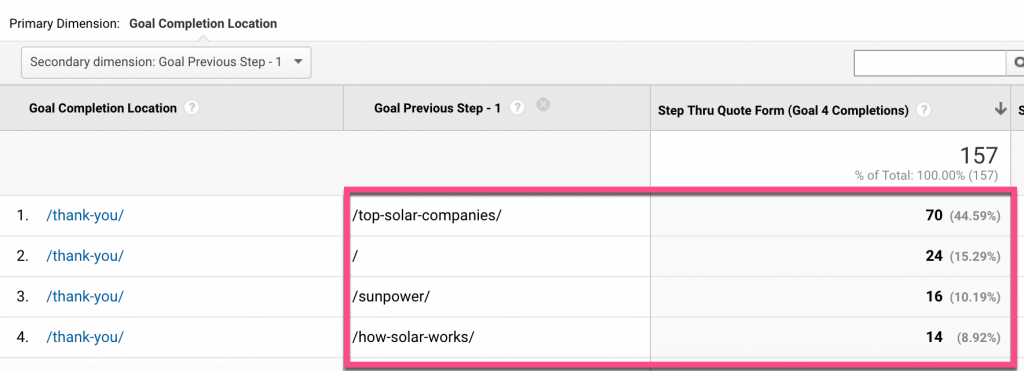
Task: Open /thank-you/ link in row 2
Action: point(85,256)
